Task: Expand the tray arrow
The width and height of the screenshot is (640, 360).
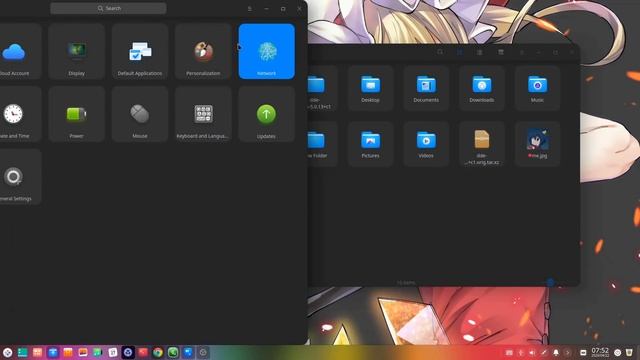Action: (567, 353)
